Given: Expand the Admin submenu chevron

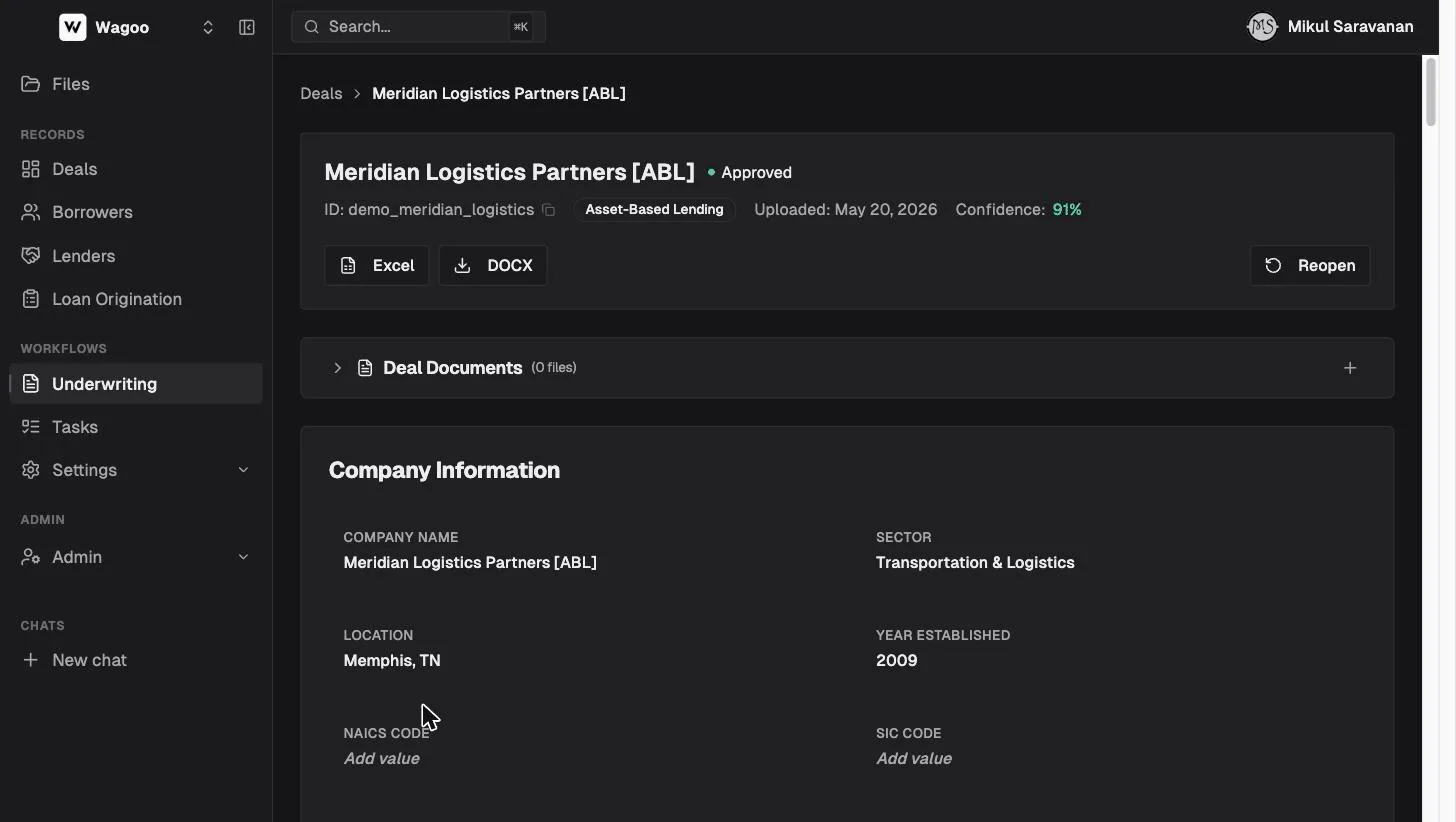Looking at the screenshot, I should click(x=243, y=557).
